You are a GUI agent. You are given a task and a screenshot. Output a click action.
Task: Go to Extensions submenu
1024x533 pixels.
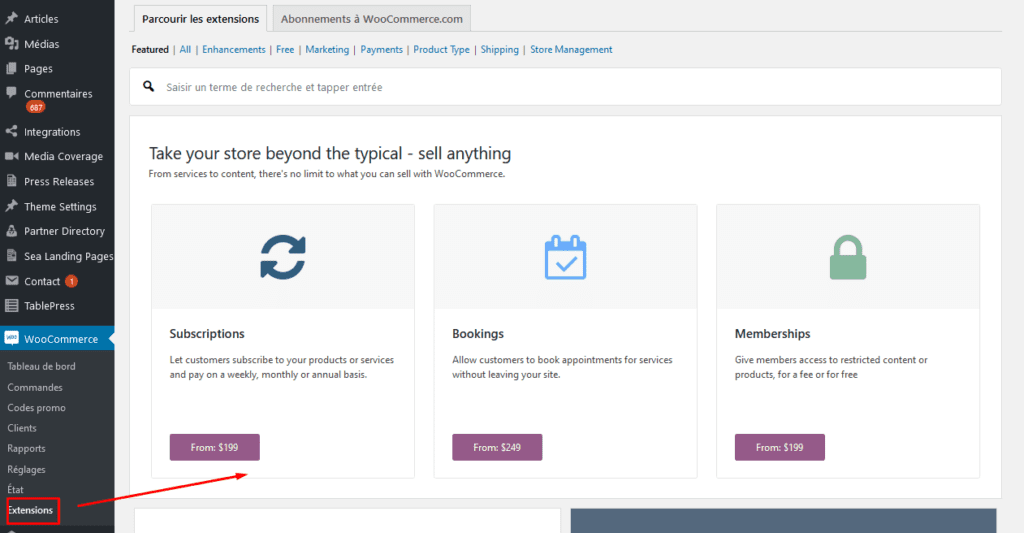pos(31,510)
